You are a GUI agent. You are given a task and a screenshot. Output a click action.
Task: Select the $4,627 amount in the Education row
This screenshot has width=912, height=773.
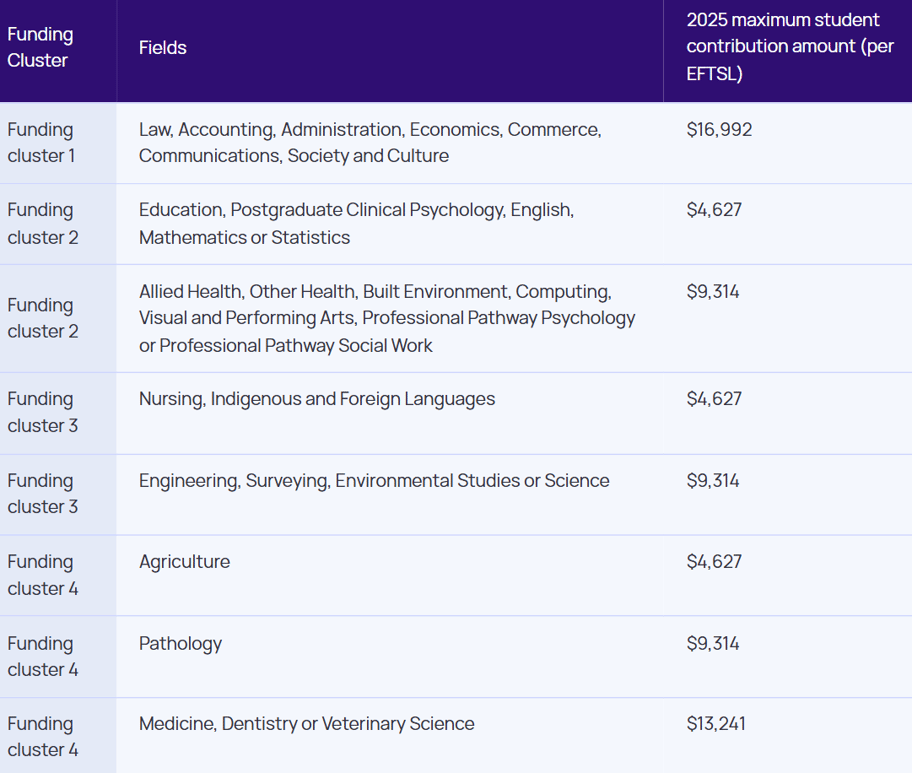click(x=714, y=211)
